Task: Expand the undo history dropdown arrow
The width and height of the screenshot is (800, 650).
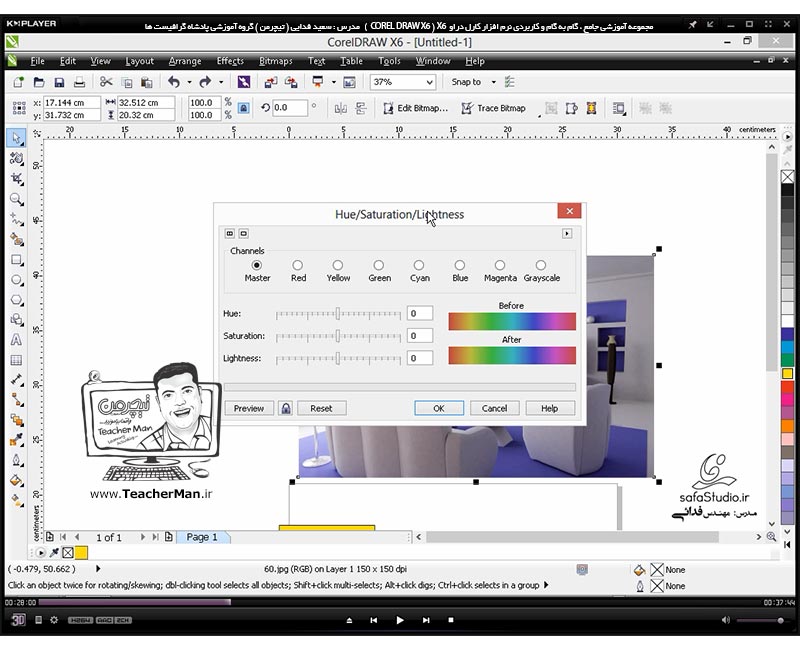Action: 189,82
